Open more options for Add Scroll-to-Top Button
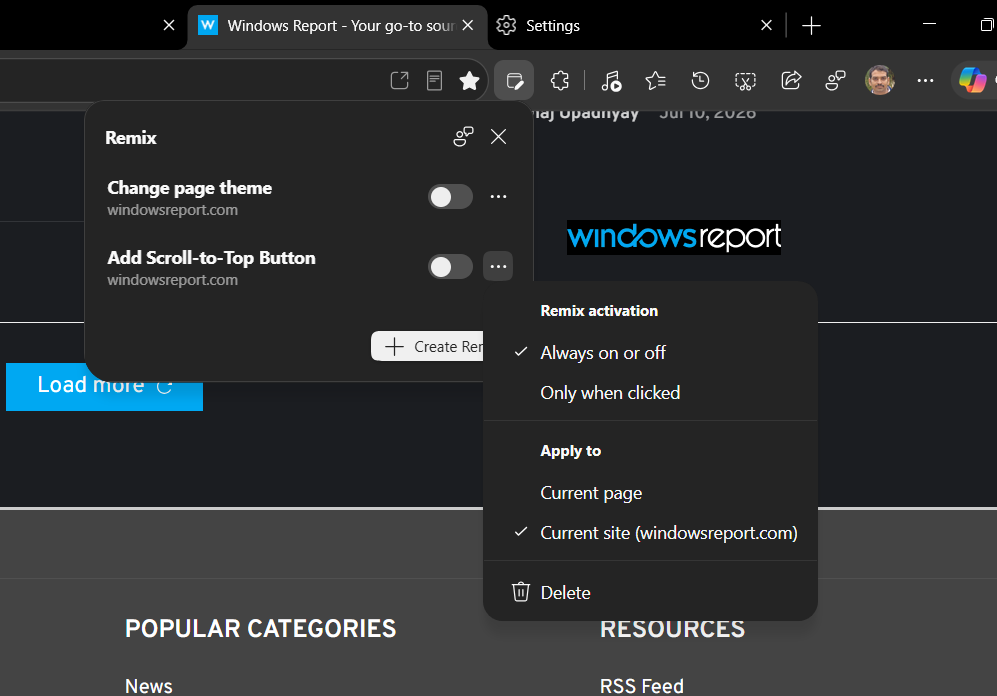The width and height of the screenshot is (997, 696). tap(498, 266)
